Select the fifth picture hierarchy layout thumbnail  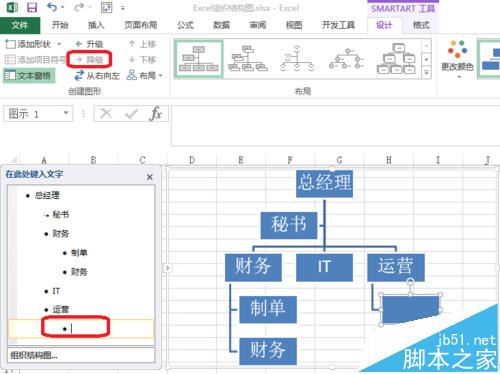coord(396,59)
